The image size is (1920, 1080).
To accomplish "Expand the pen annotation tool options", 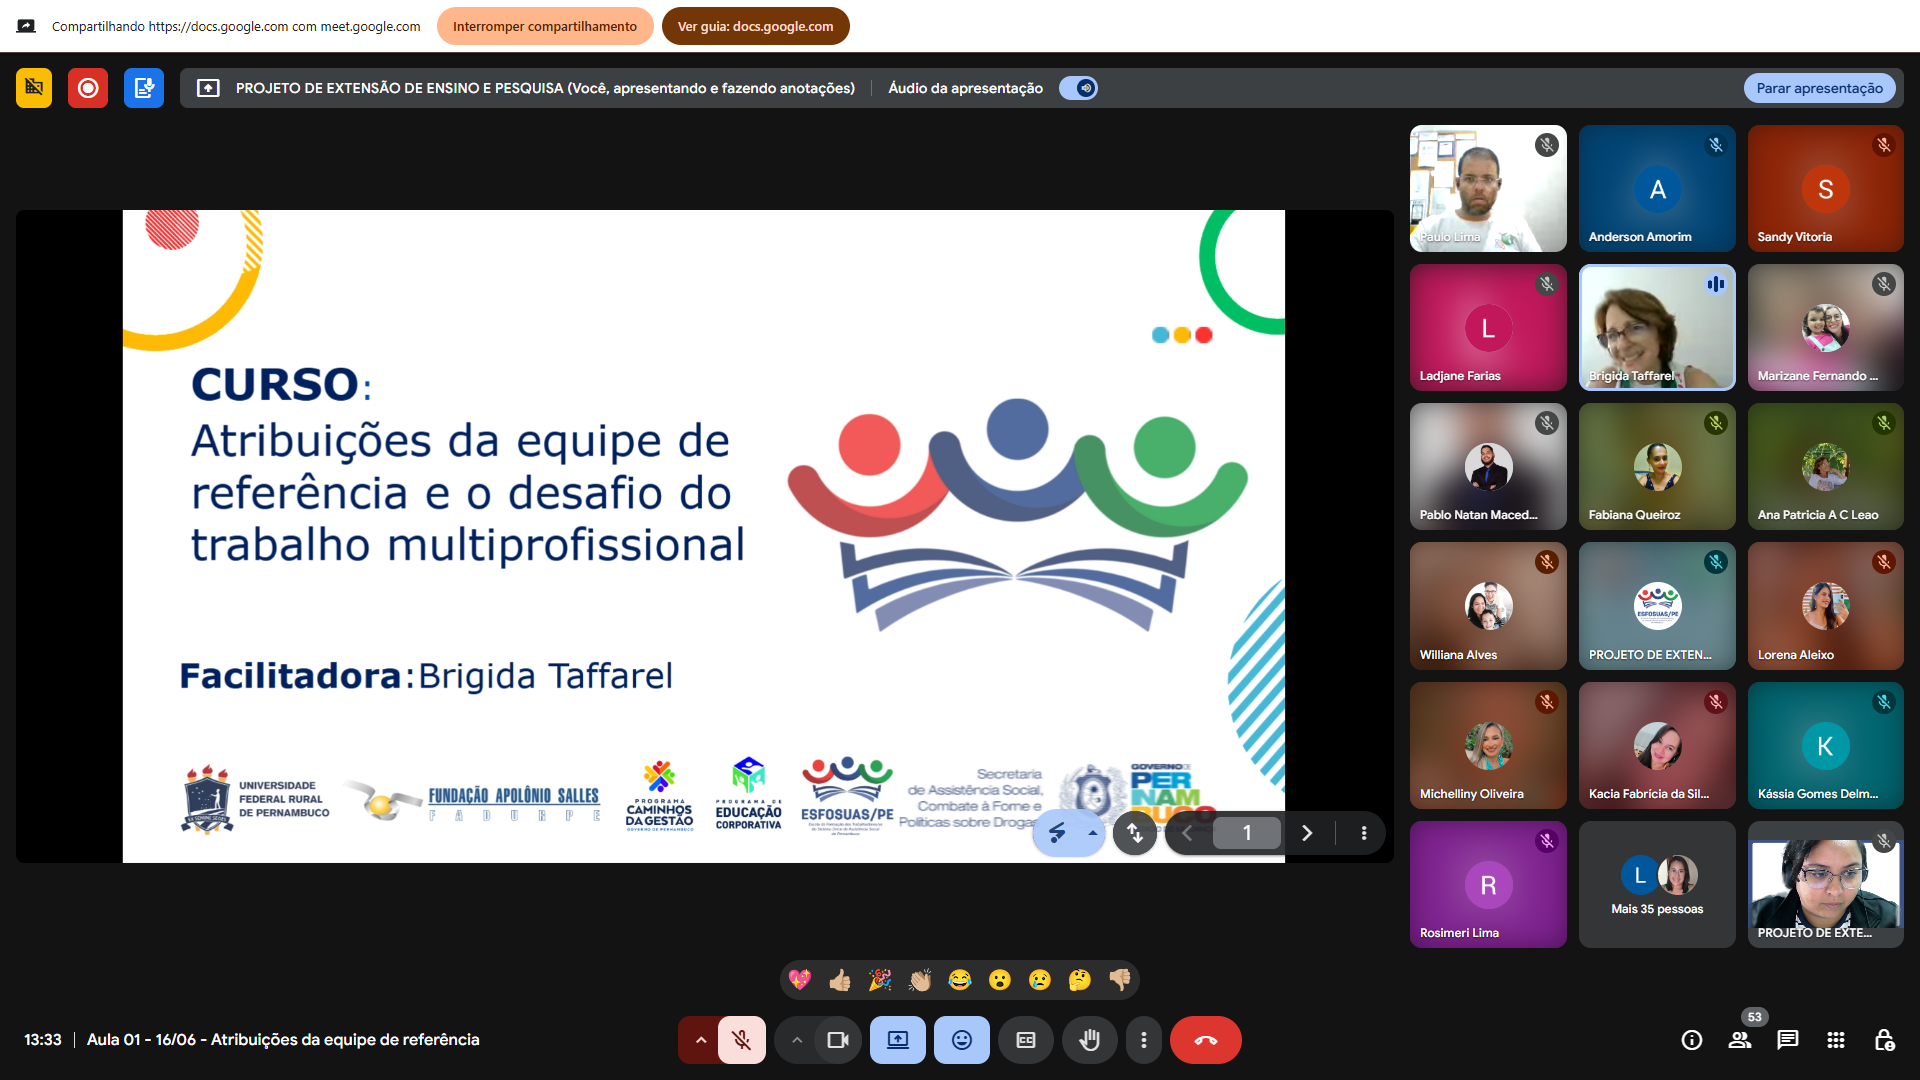I will click(x=1093, y=833).
